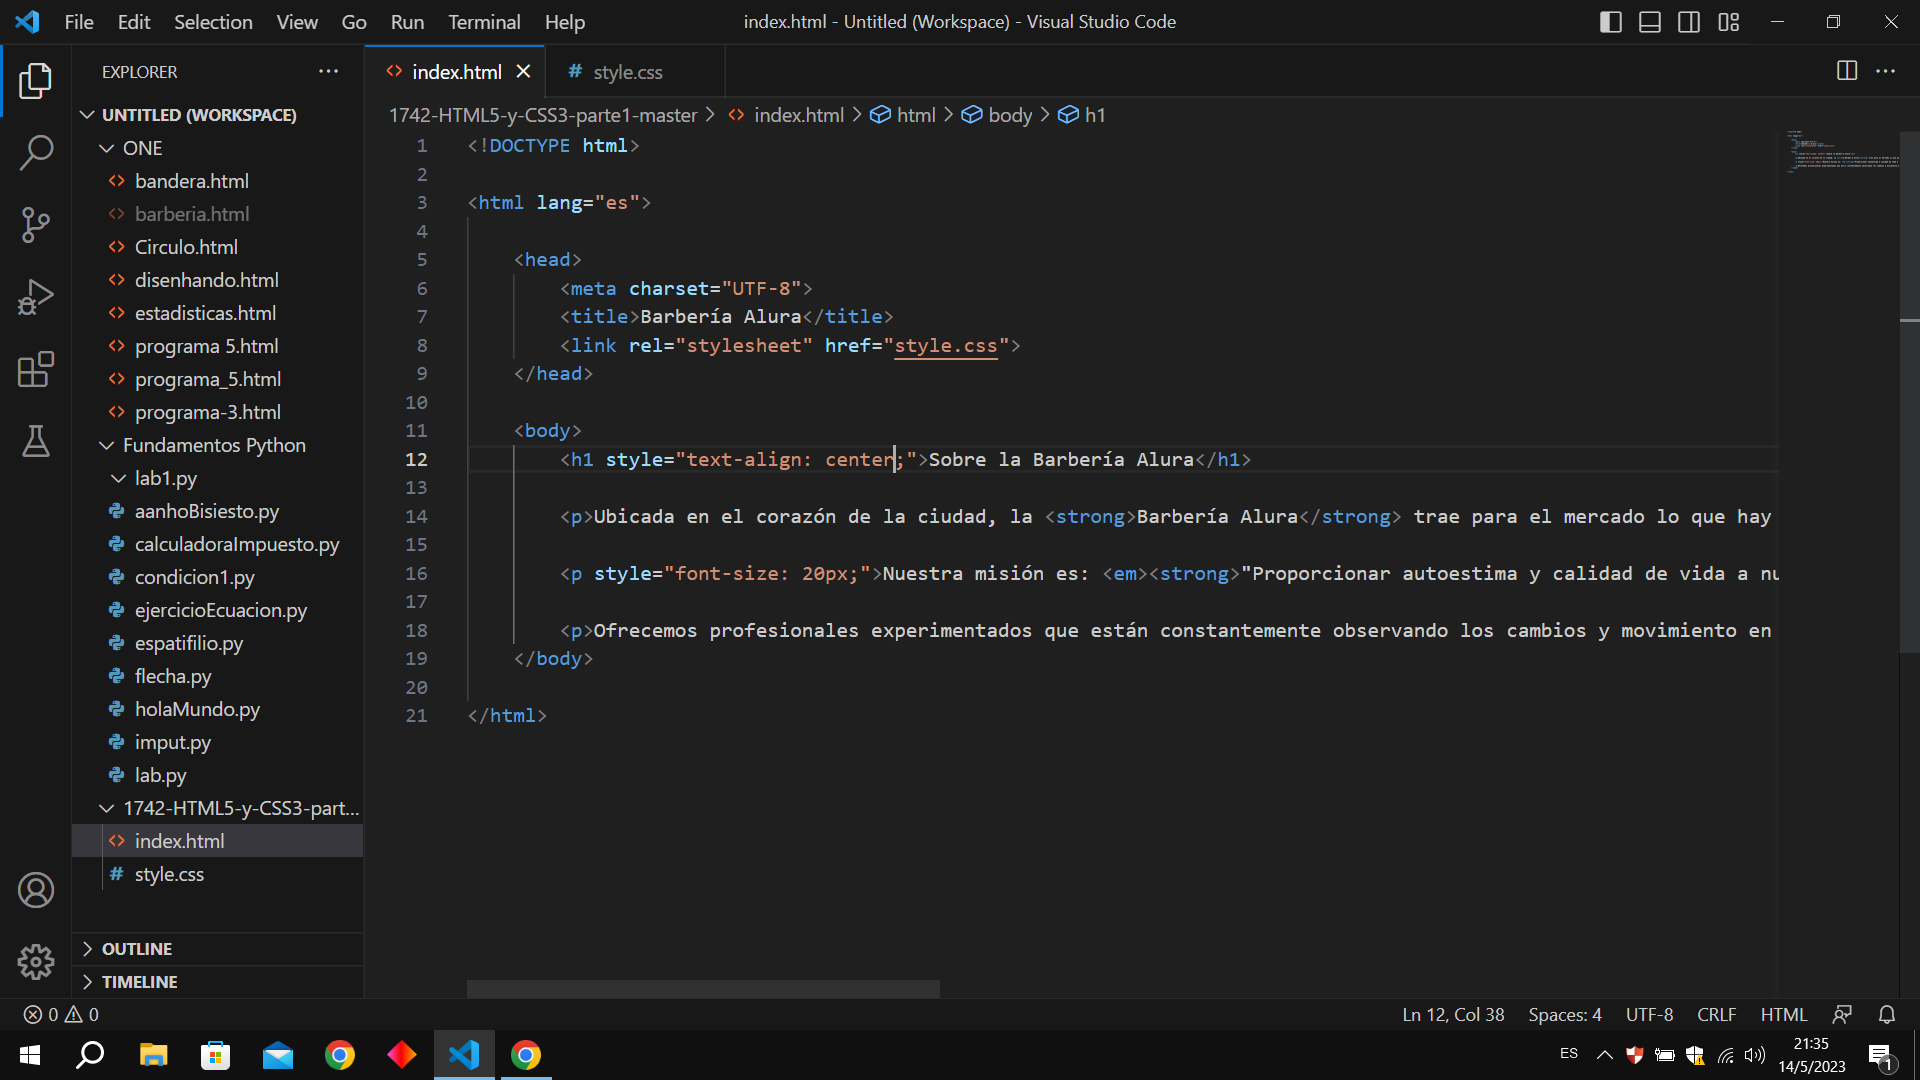Click the code minimap preview
Screen dimensions: 1920x1080
tap(1843, 150)
